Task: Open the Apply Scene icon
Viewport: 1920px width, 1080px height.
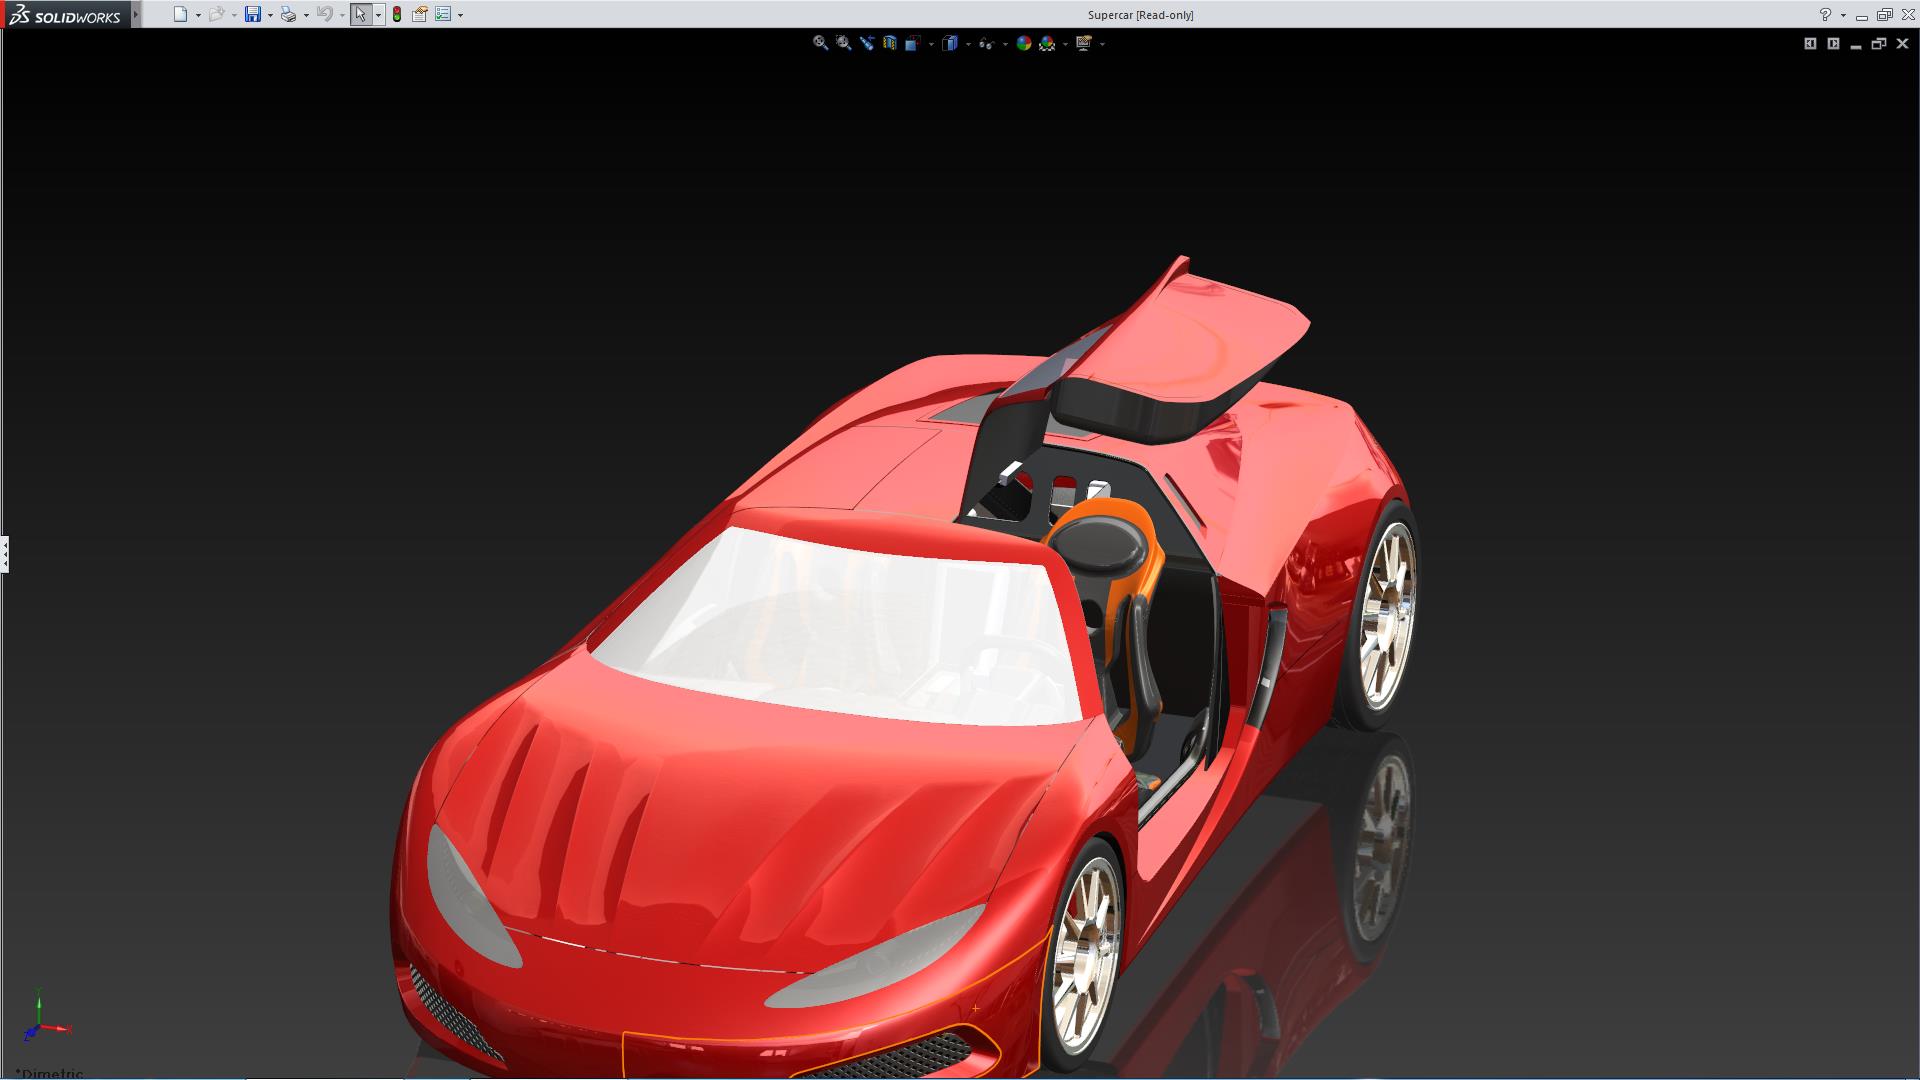Action: [x=1047, y=43]
